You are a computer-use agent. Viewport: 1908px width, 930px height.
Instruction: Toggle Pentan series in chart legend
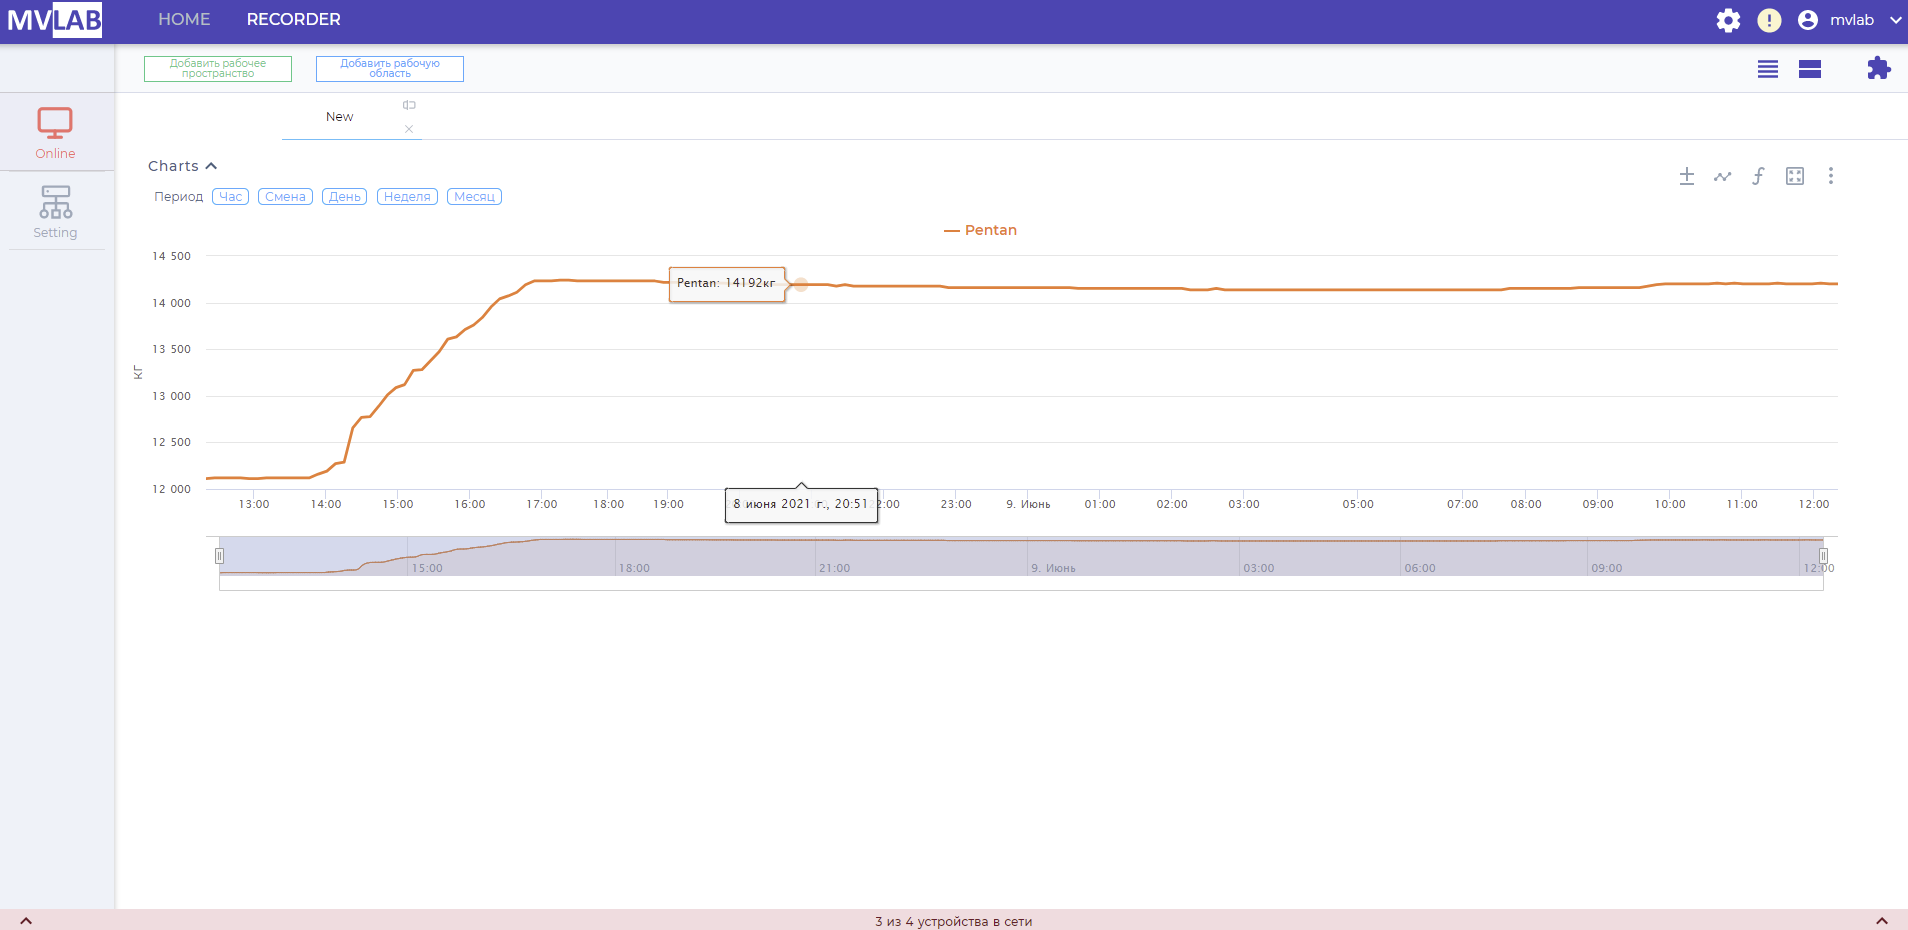[x=980, y=230]
